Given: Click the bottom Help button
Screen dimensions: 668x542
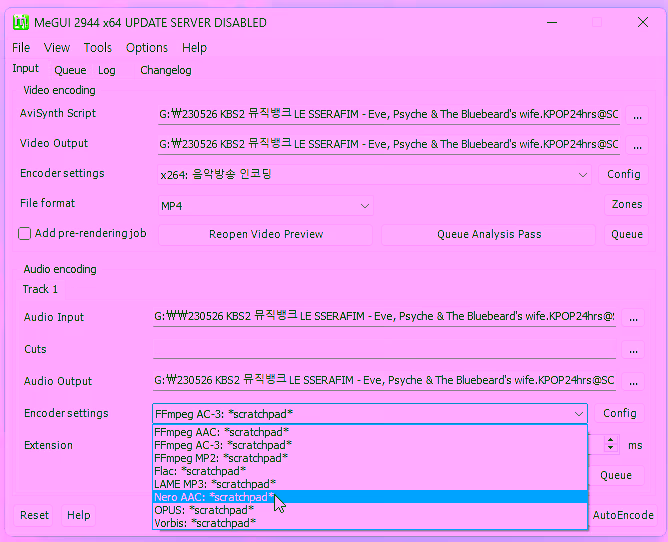Looking at the screenshot, I should point(78,515).
